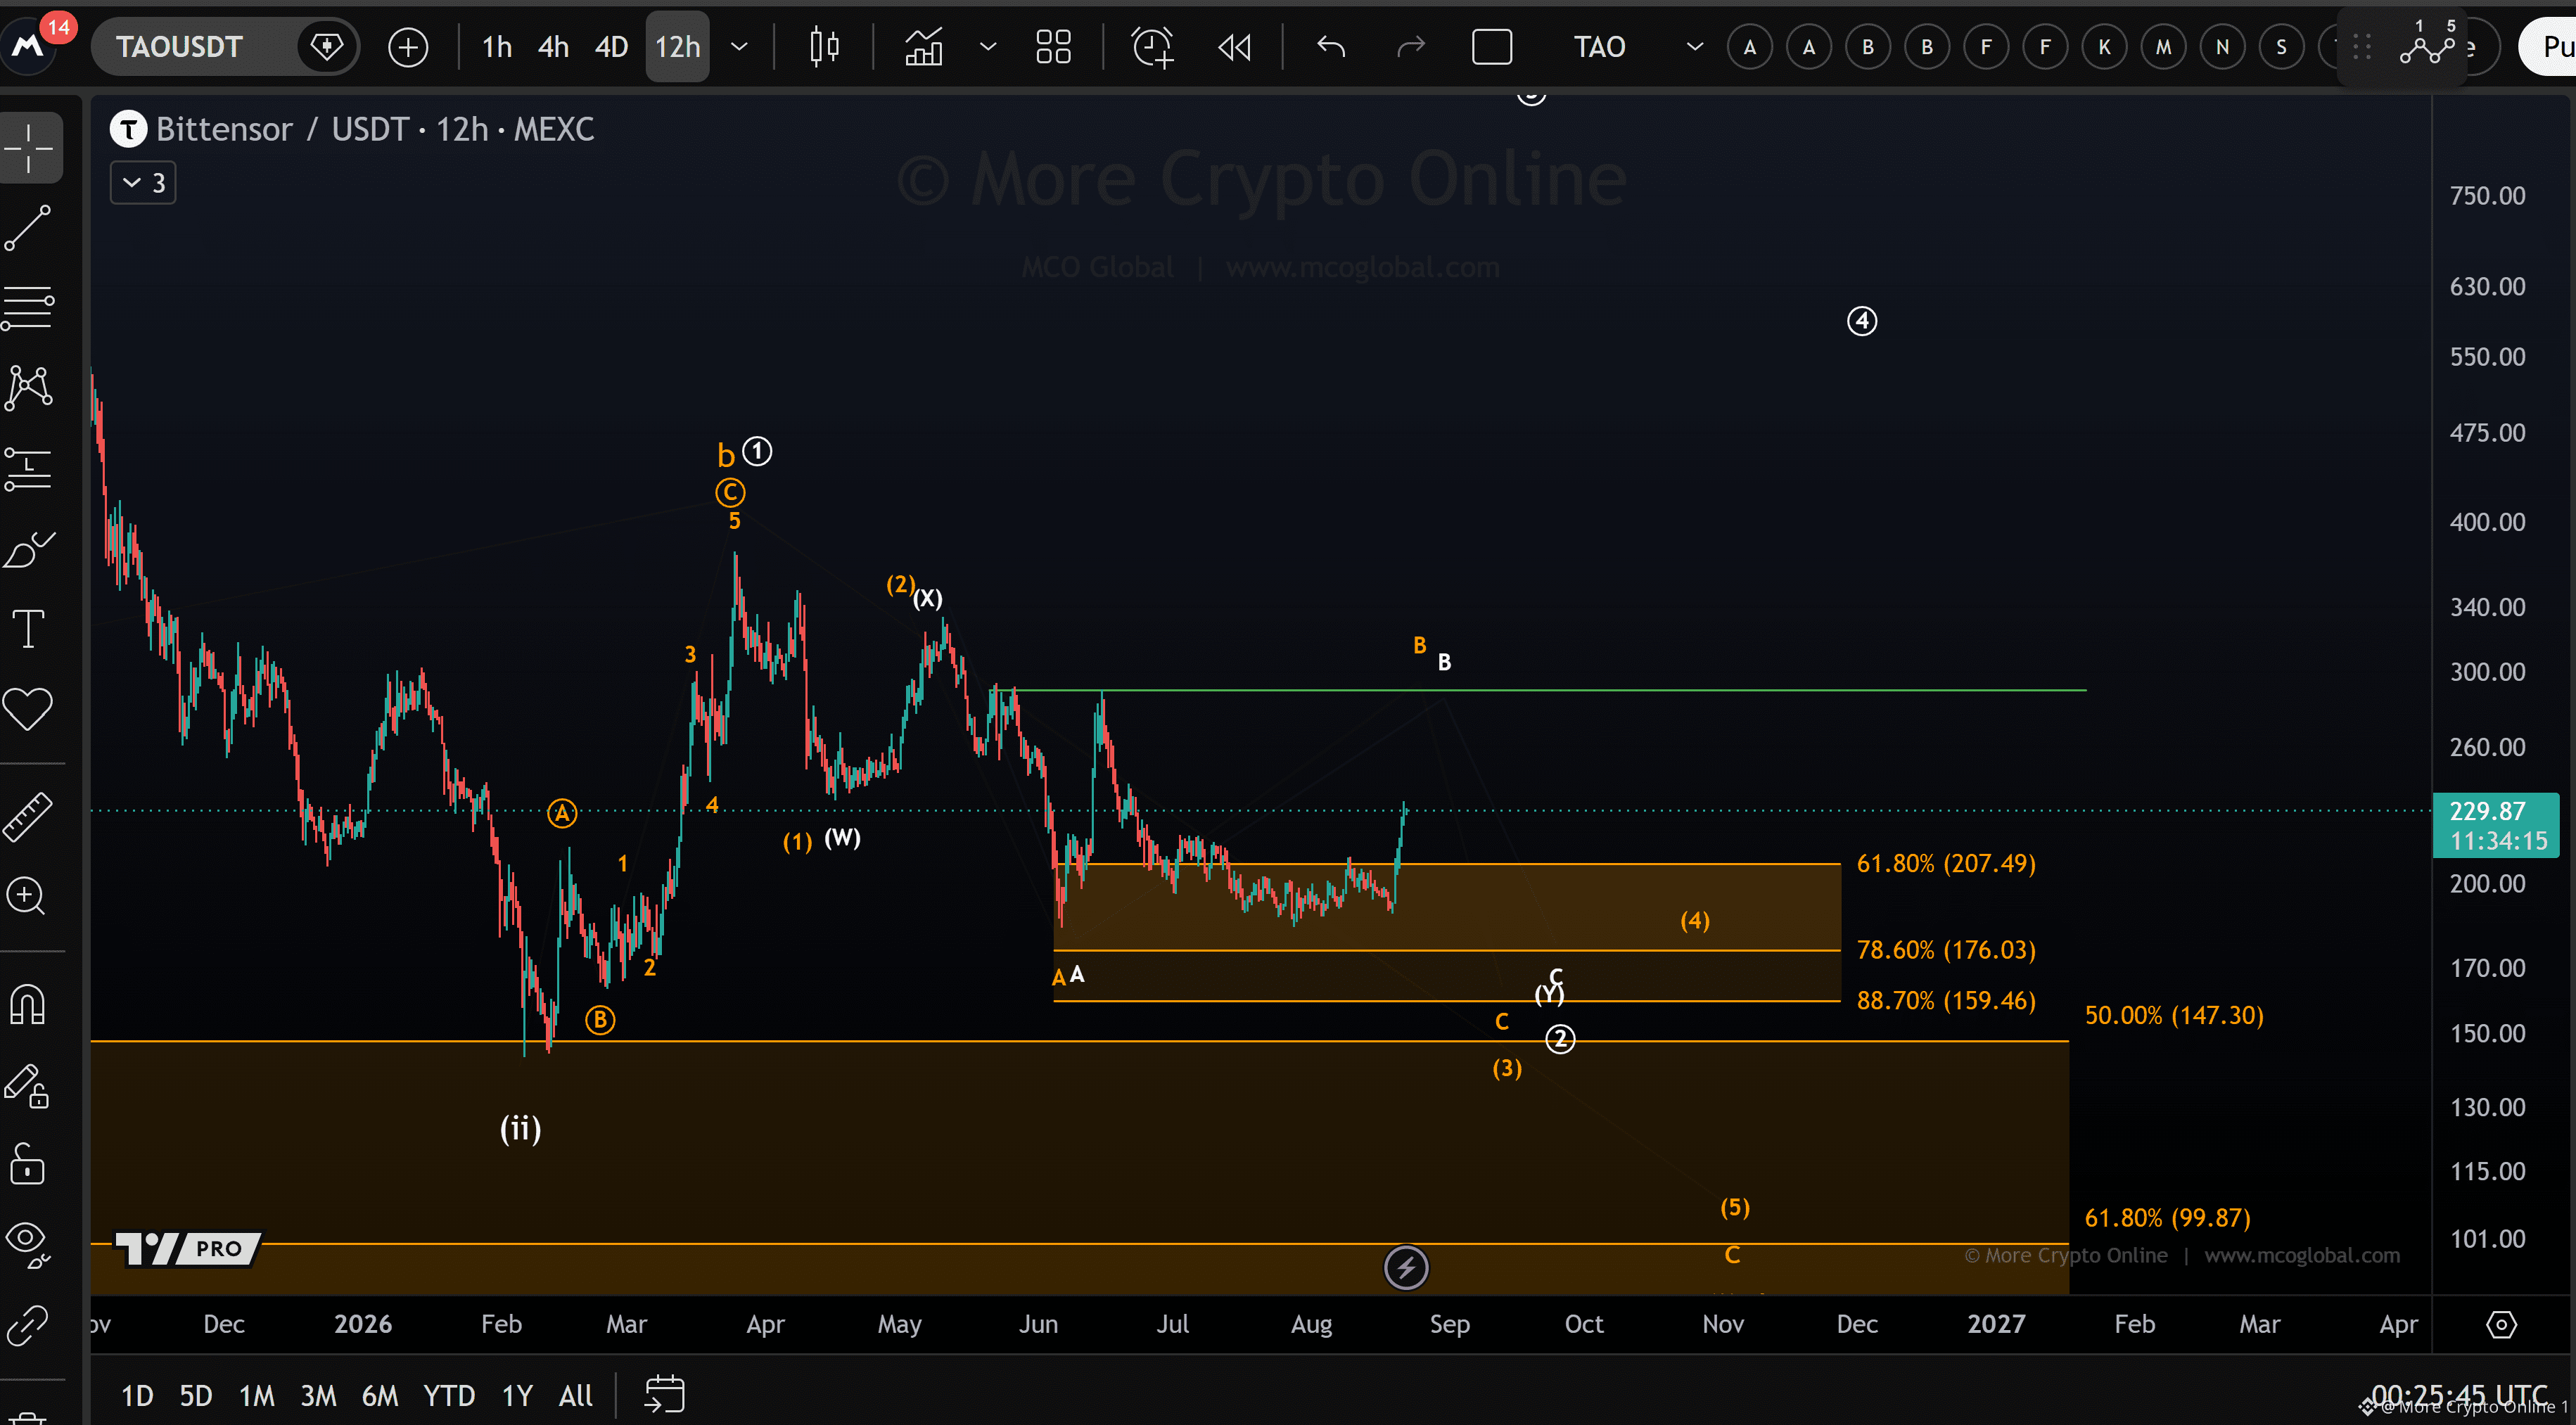
Task: Click the 78.60% (176.03) Fibonacci label
Action: [1946, 949]
